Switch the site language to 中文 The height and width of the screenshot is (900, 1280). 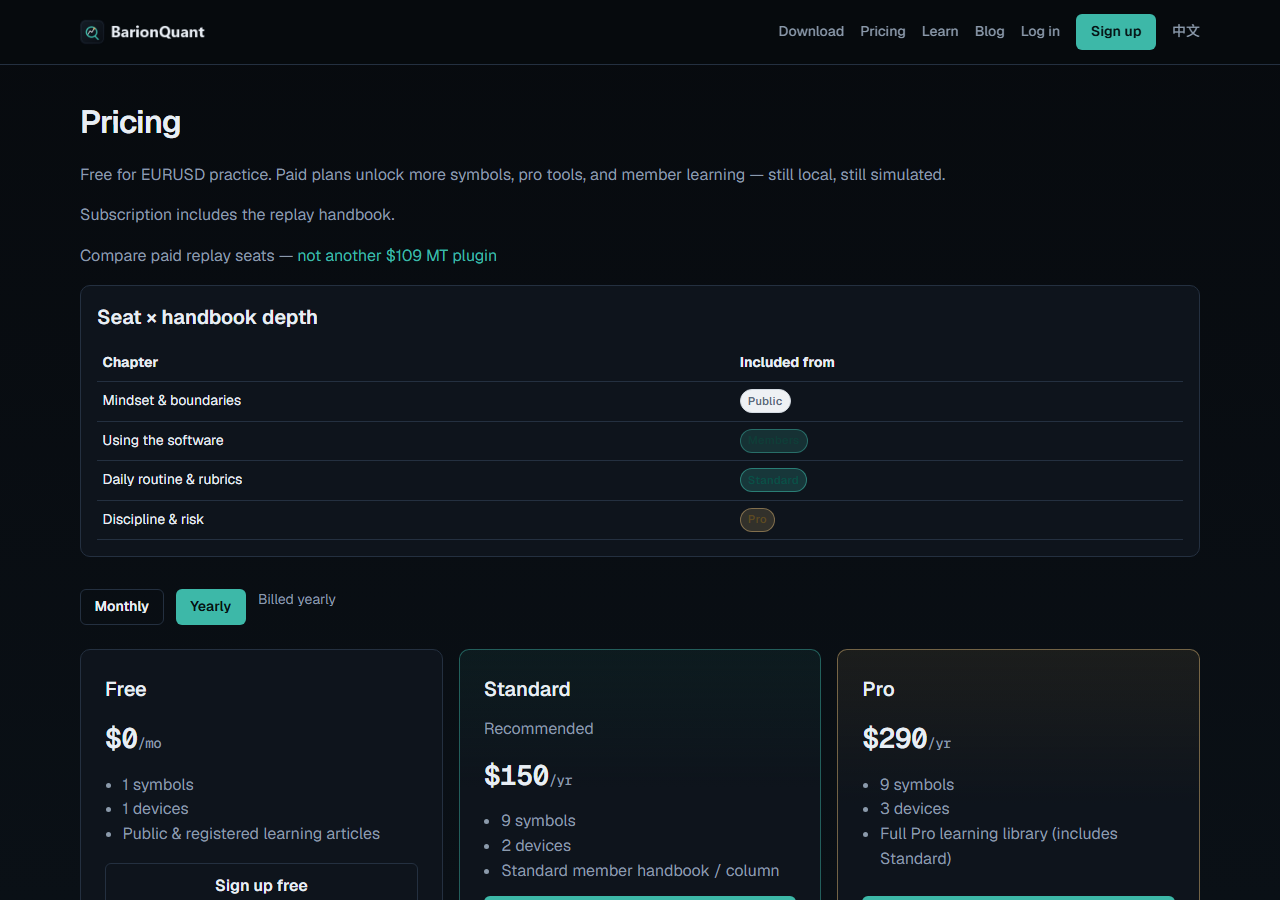[1186, 32]
